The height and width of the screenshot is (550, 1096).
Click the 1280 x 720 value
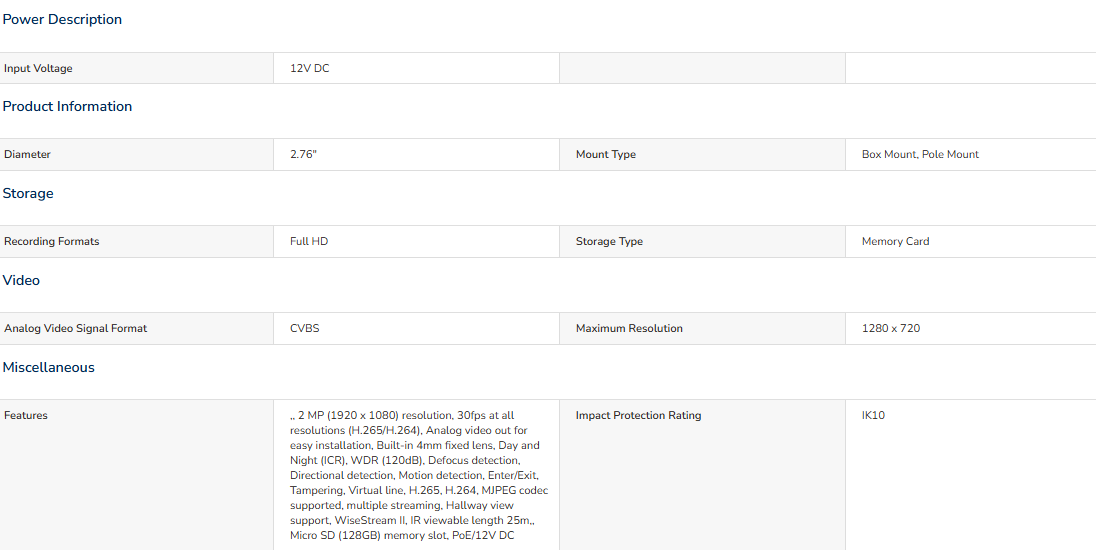point(890,328)
